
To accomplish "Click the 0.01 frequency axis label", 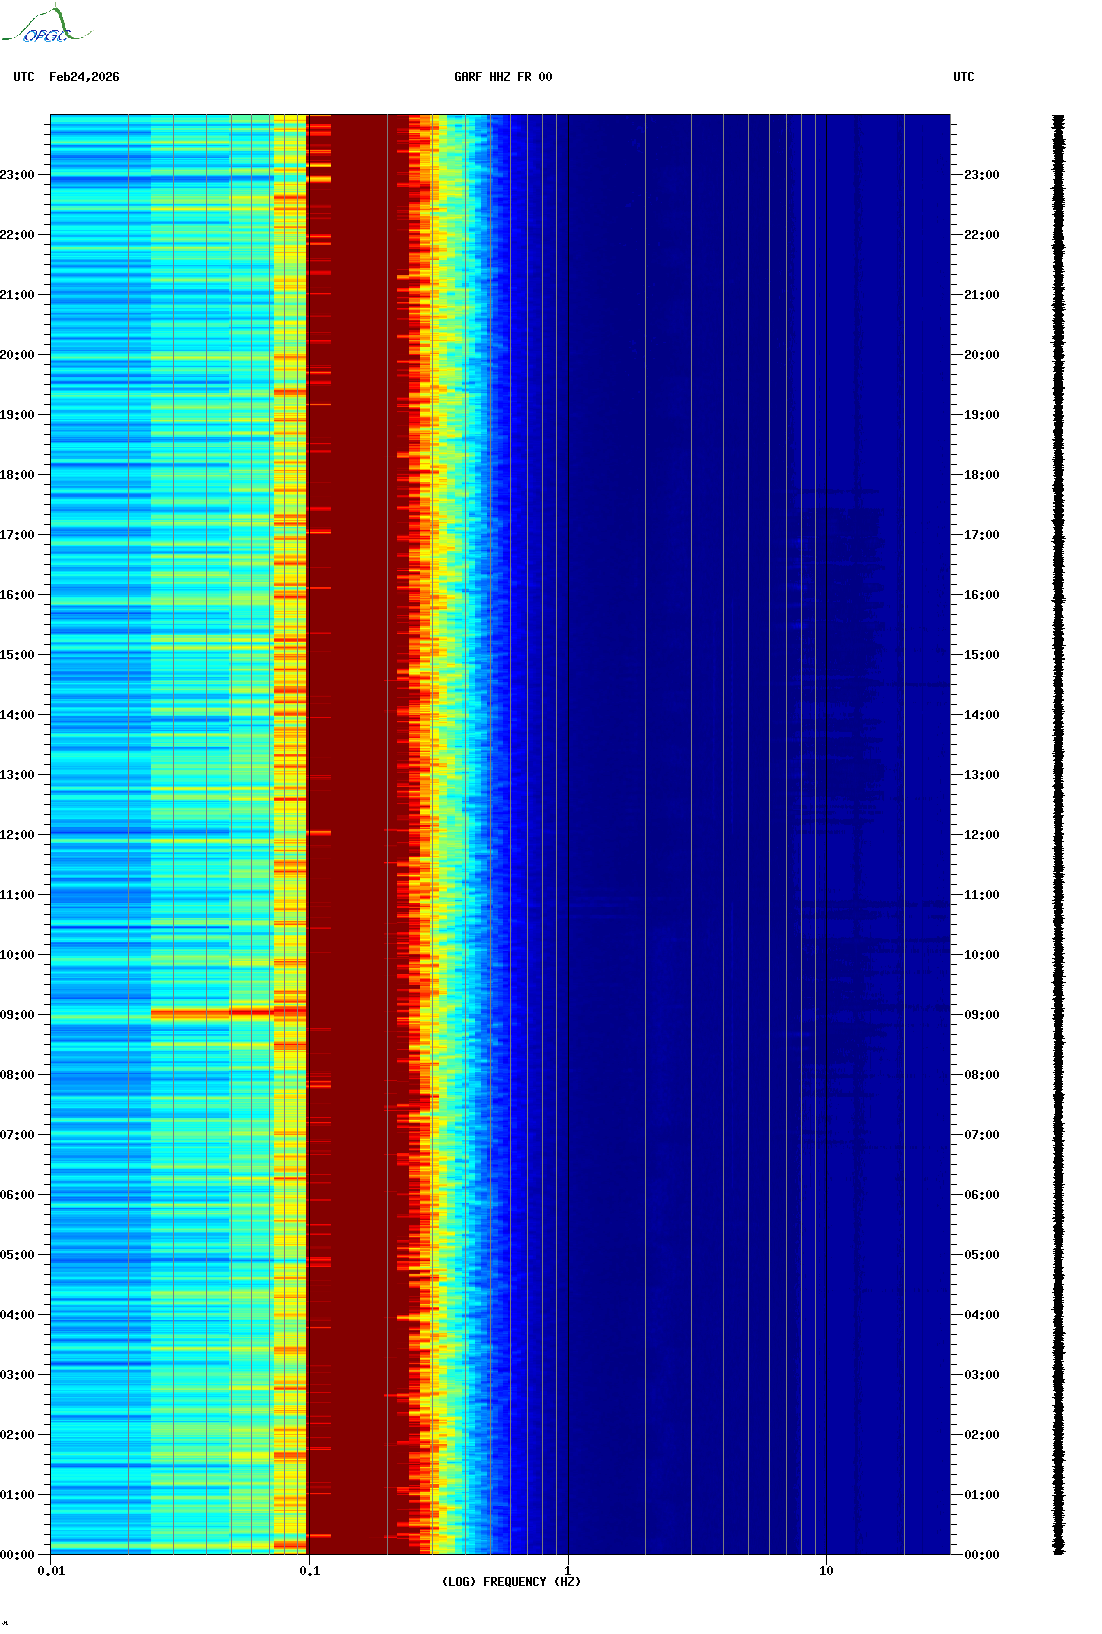I will pos(51,1571).
